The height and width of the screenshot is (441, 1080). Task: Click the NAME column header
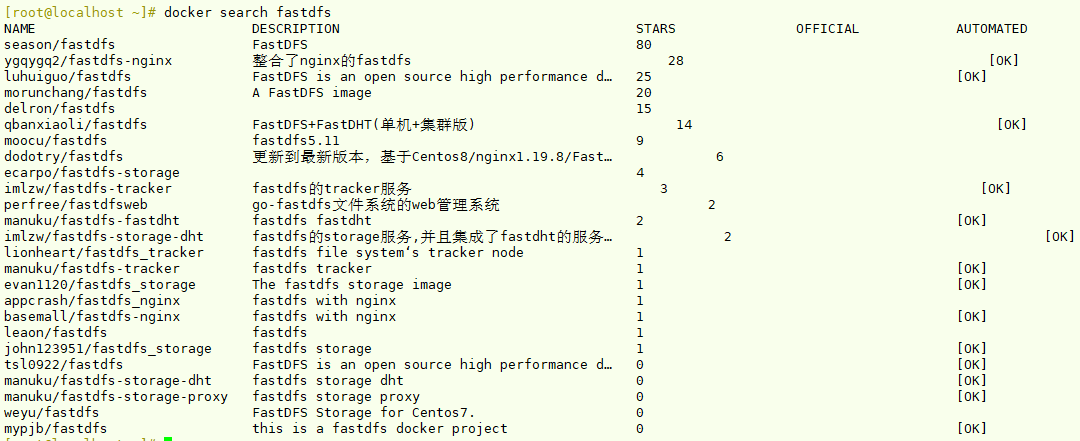20,29
